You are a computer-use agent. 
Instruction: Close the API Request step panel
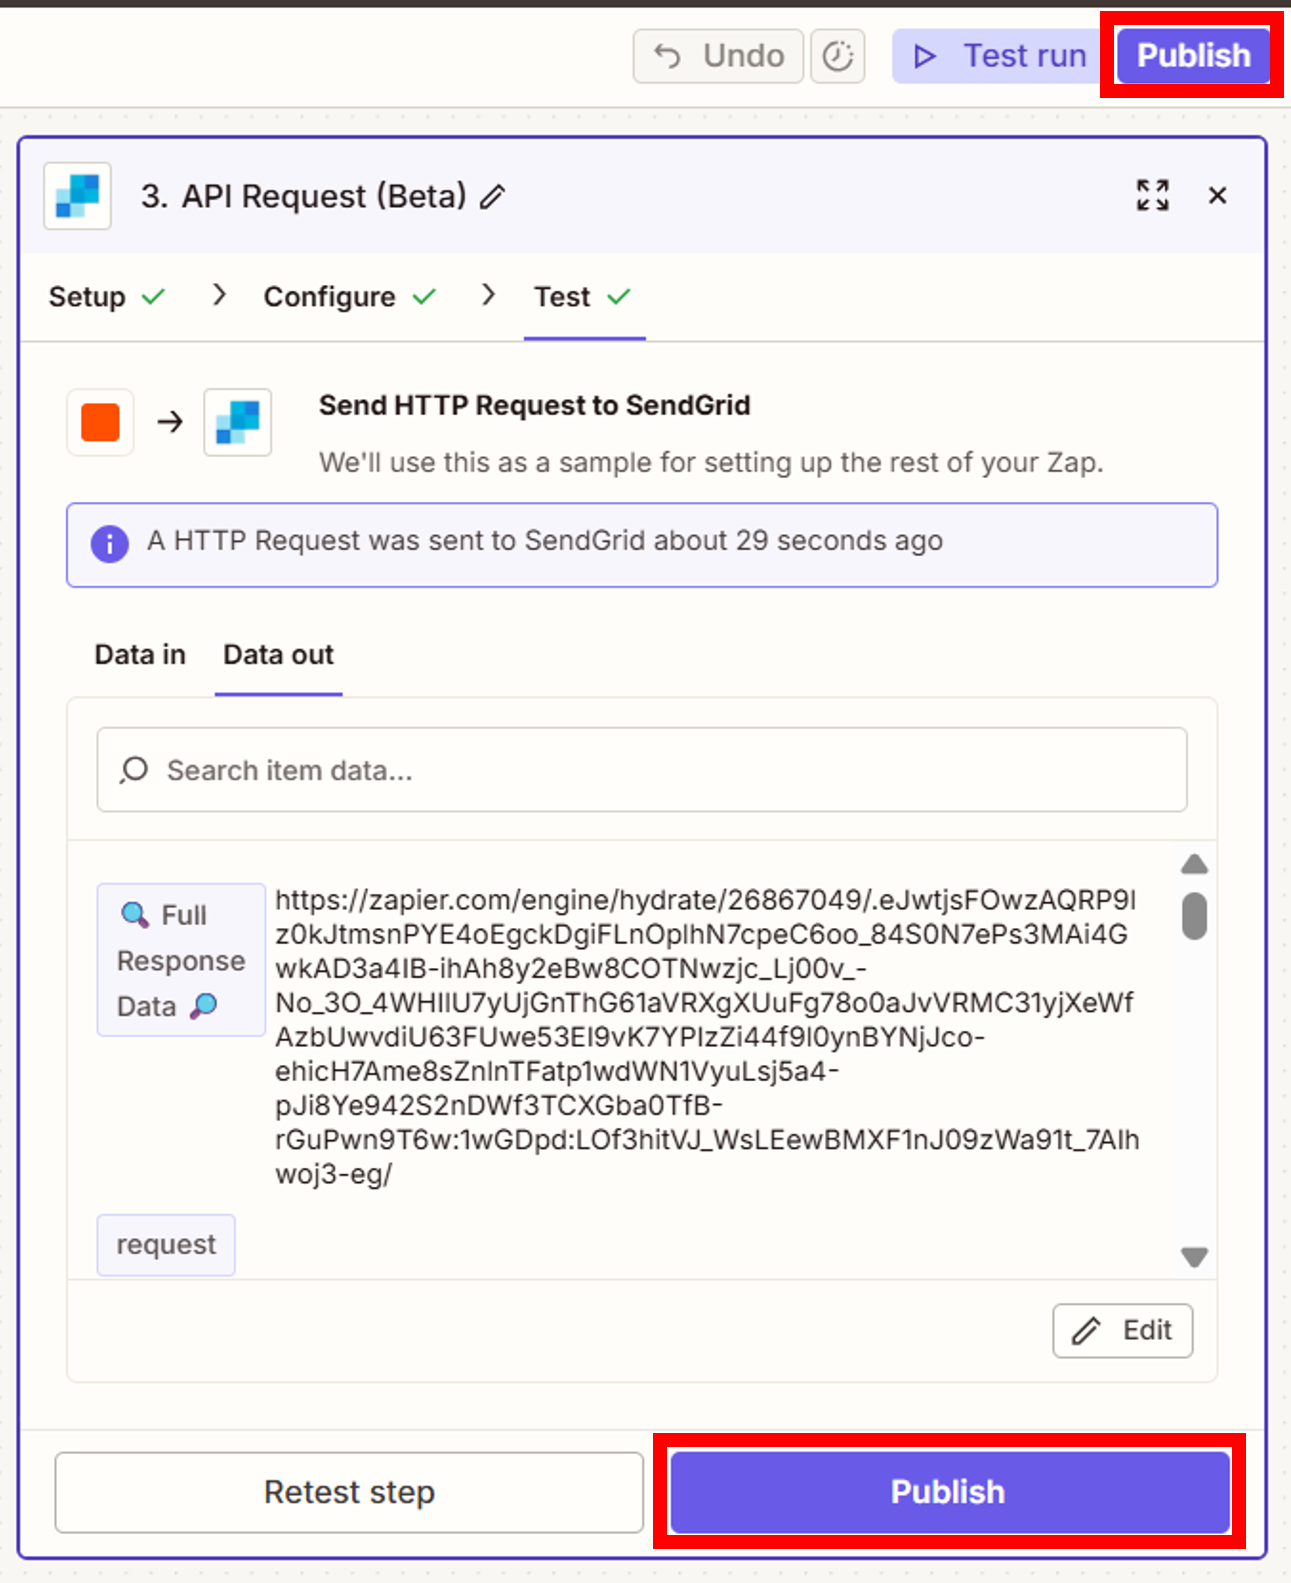(x=1217, y=195)
